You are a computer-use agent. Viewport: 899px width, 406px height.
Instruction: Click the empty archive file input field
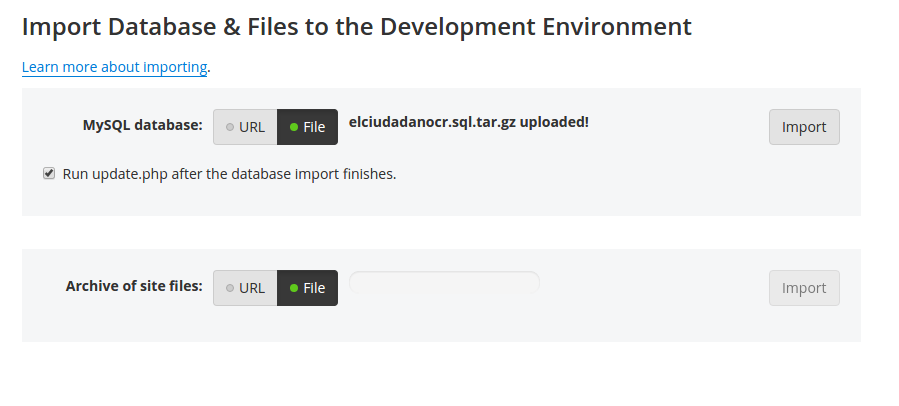pyautogui.click(x=444, y=285)
